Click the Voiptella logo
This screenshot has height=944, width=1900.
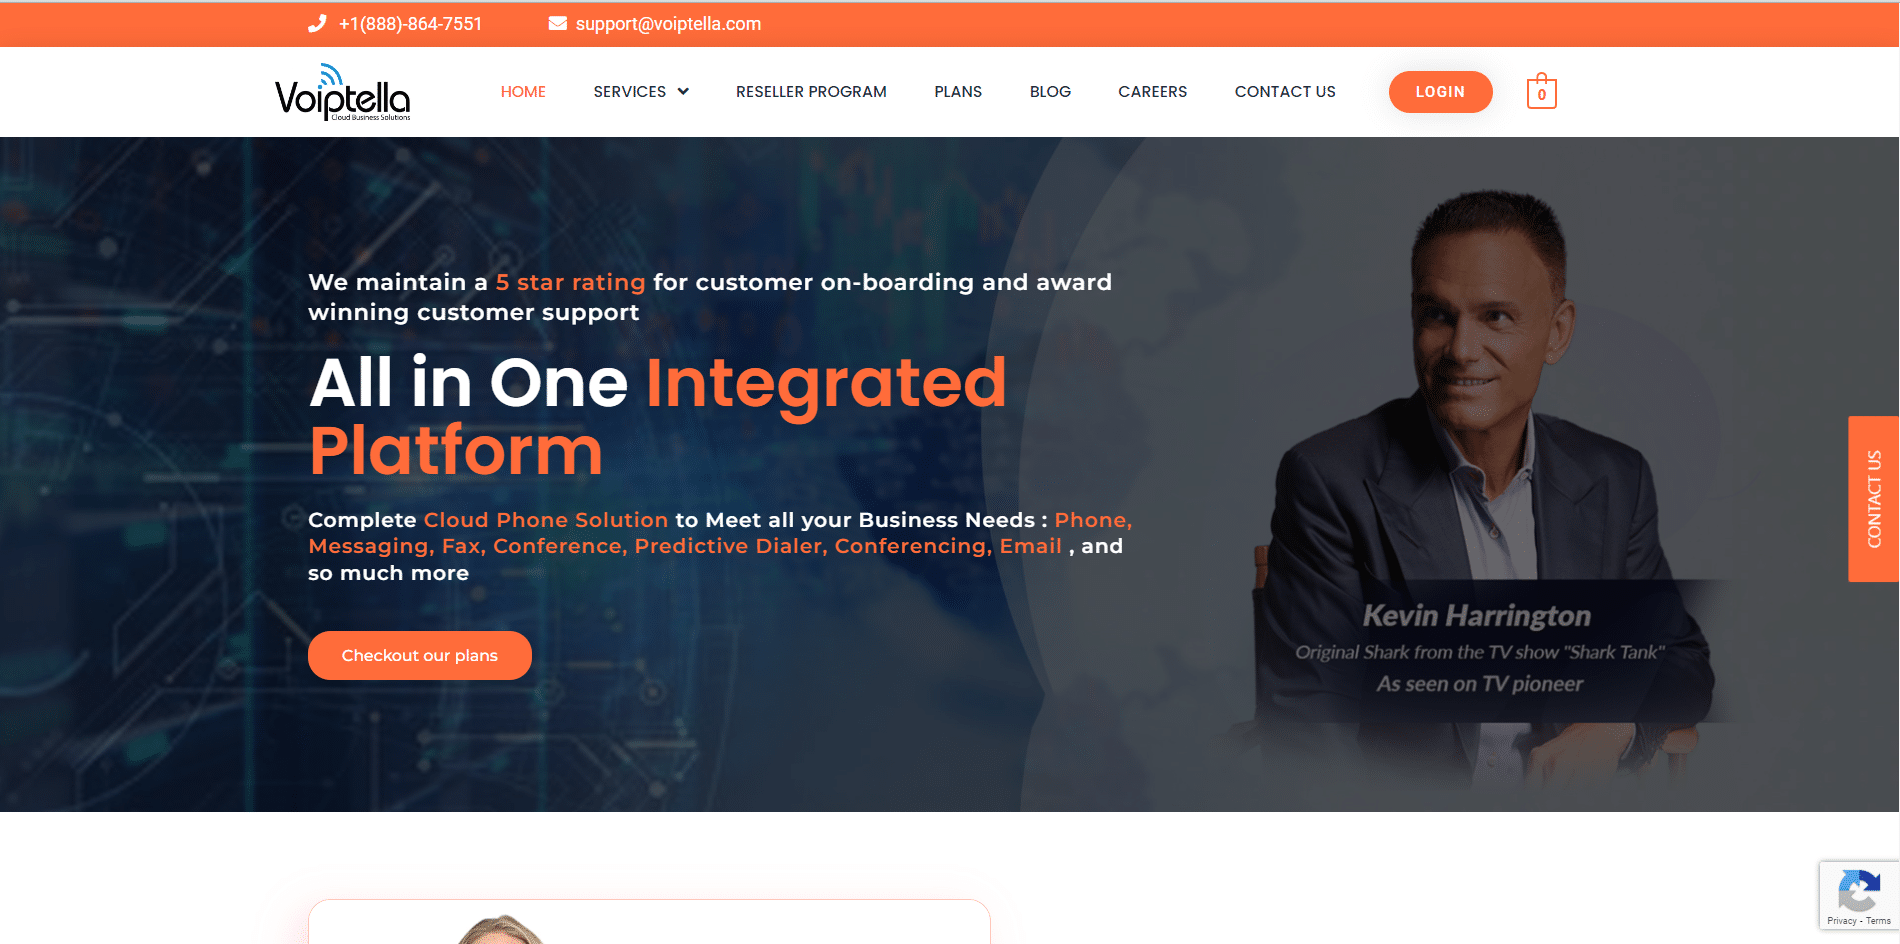tap(343, 92)
